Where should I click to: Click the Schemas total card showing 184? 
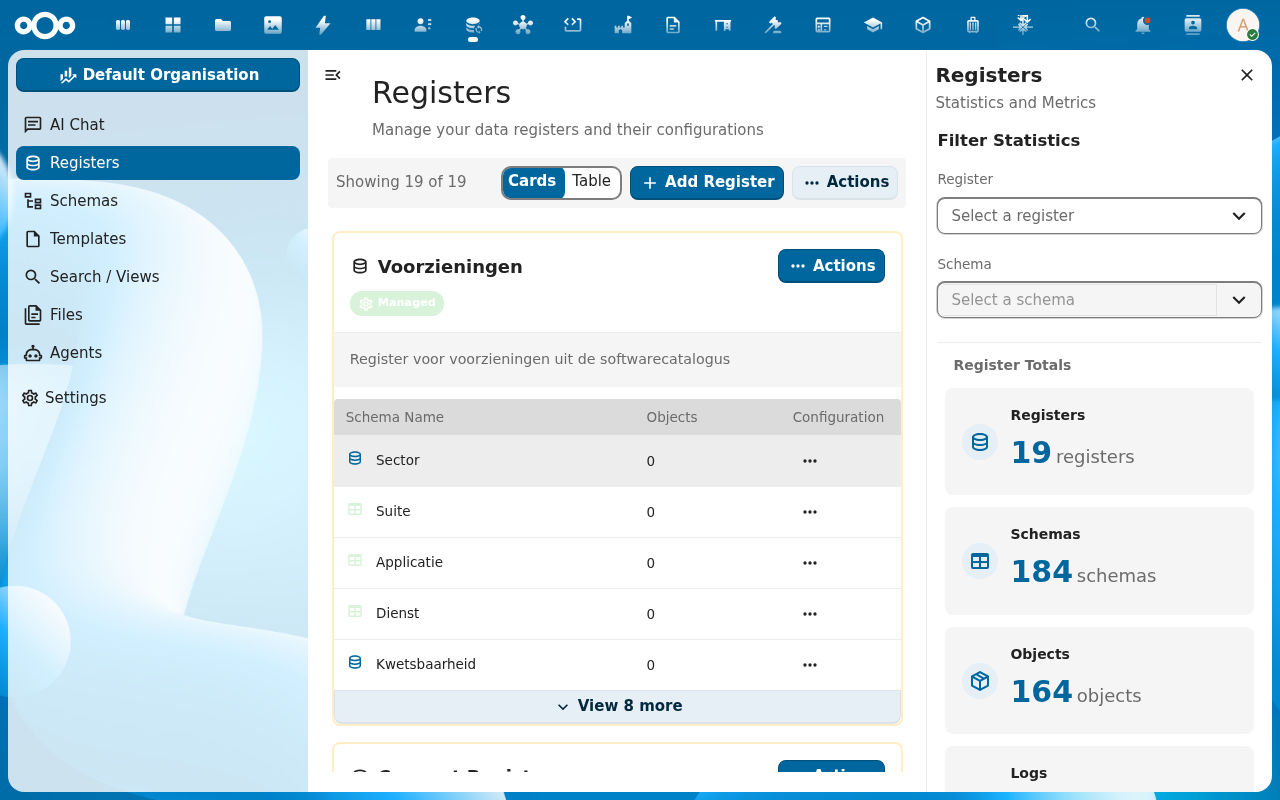pos(1099,561)
